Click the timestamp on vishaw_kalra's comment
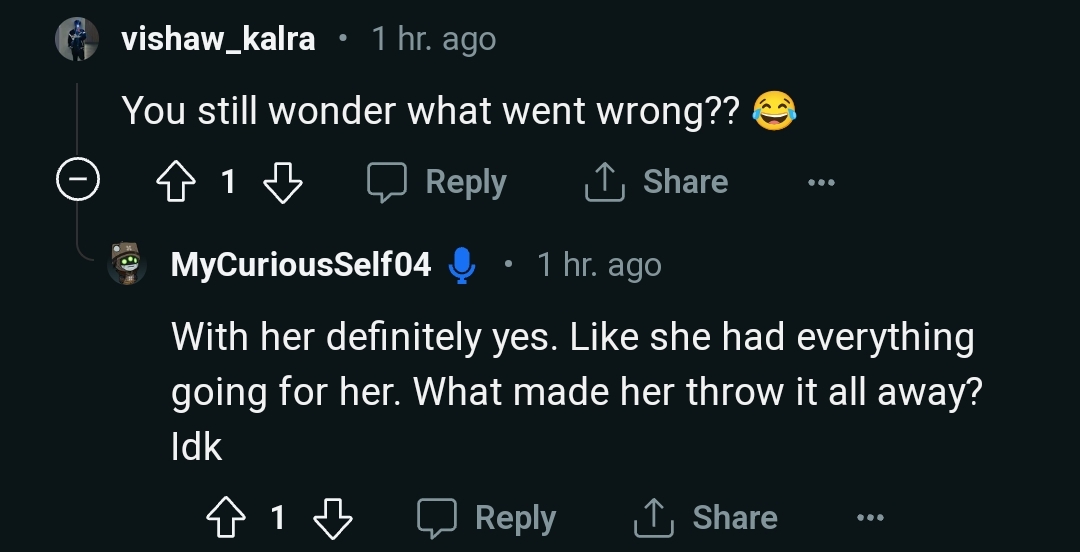1080x552 pixels. (x=433, y=40)
